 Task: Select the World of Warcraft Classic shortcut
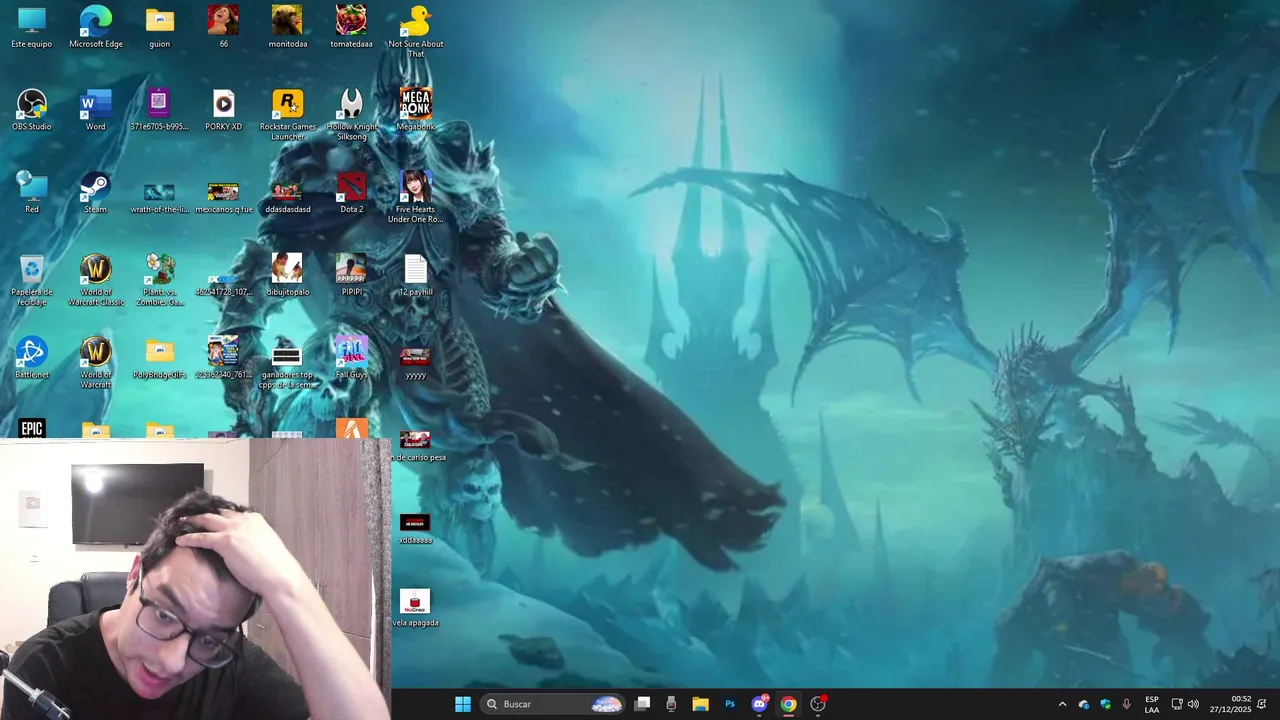96,281
